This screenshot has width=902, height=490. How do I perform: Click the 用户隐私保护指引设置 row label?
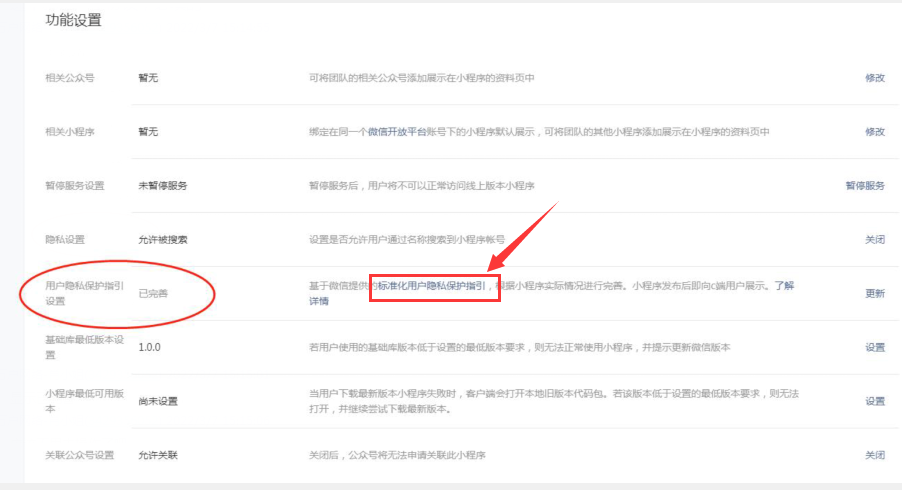click(84, 292)
